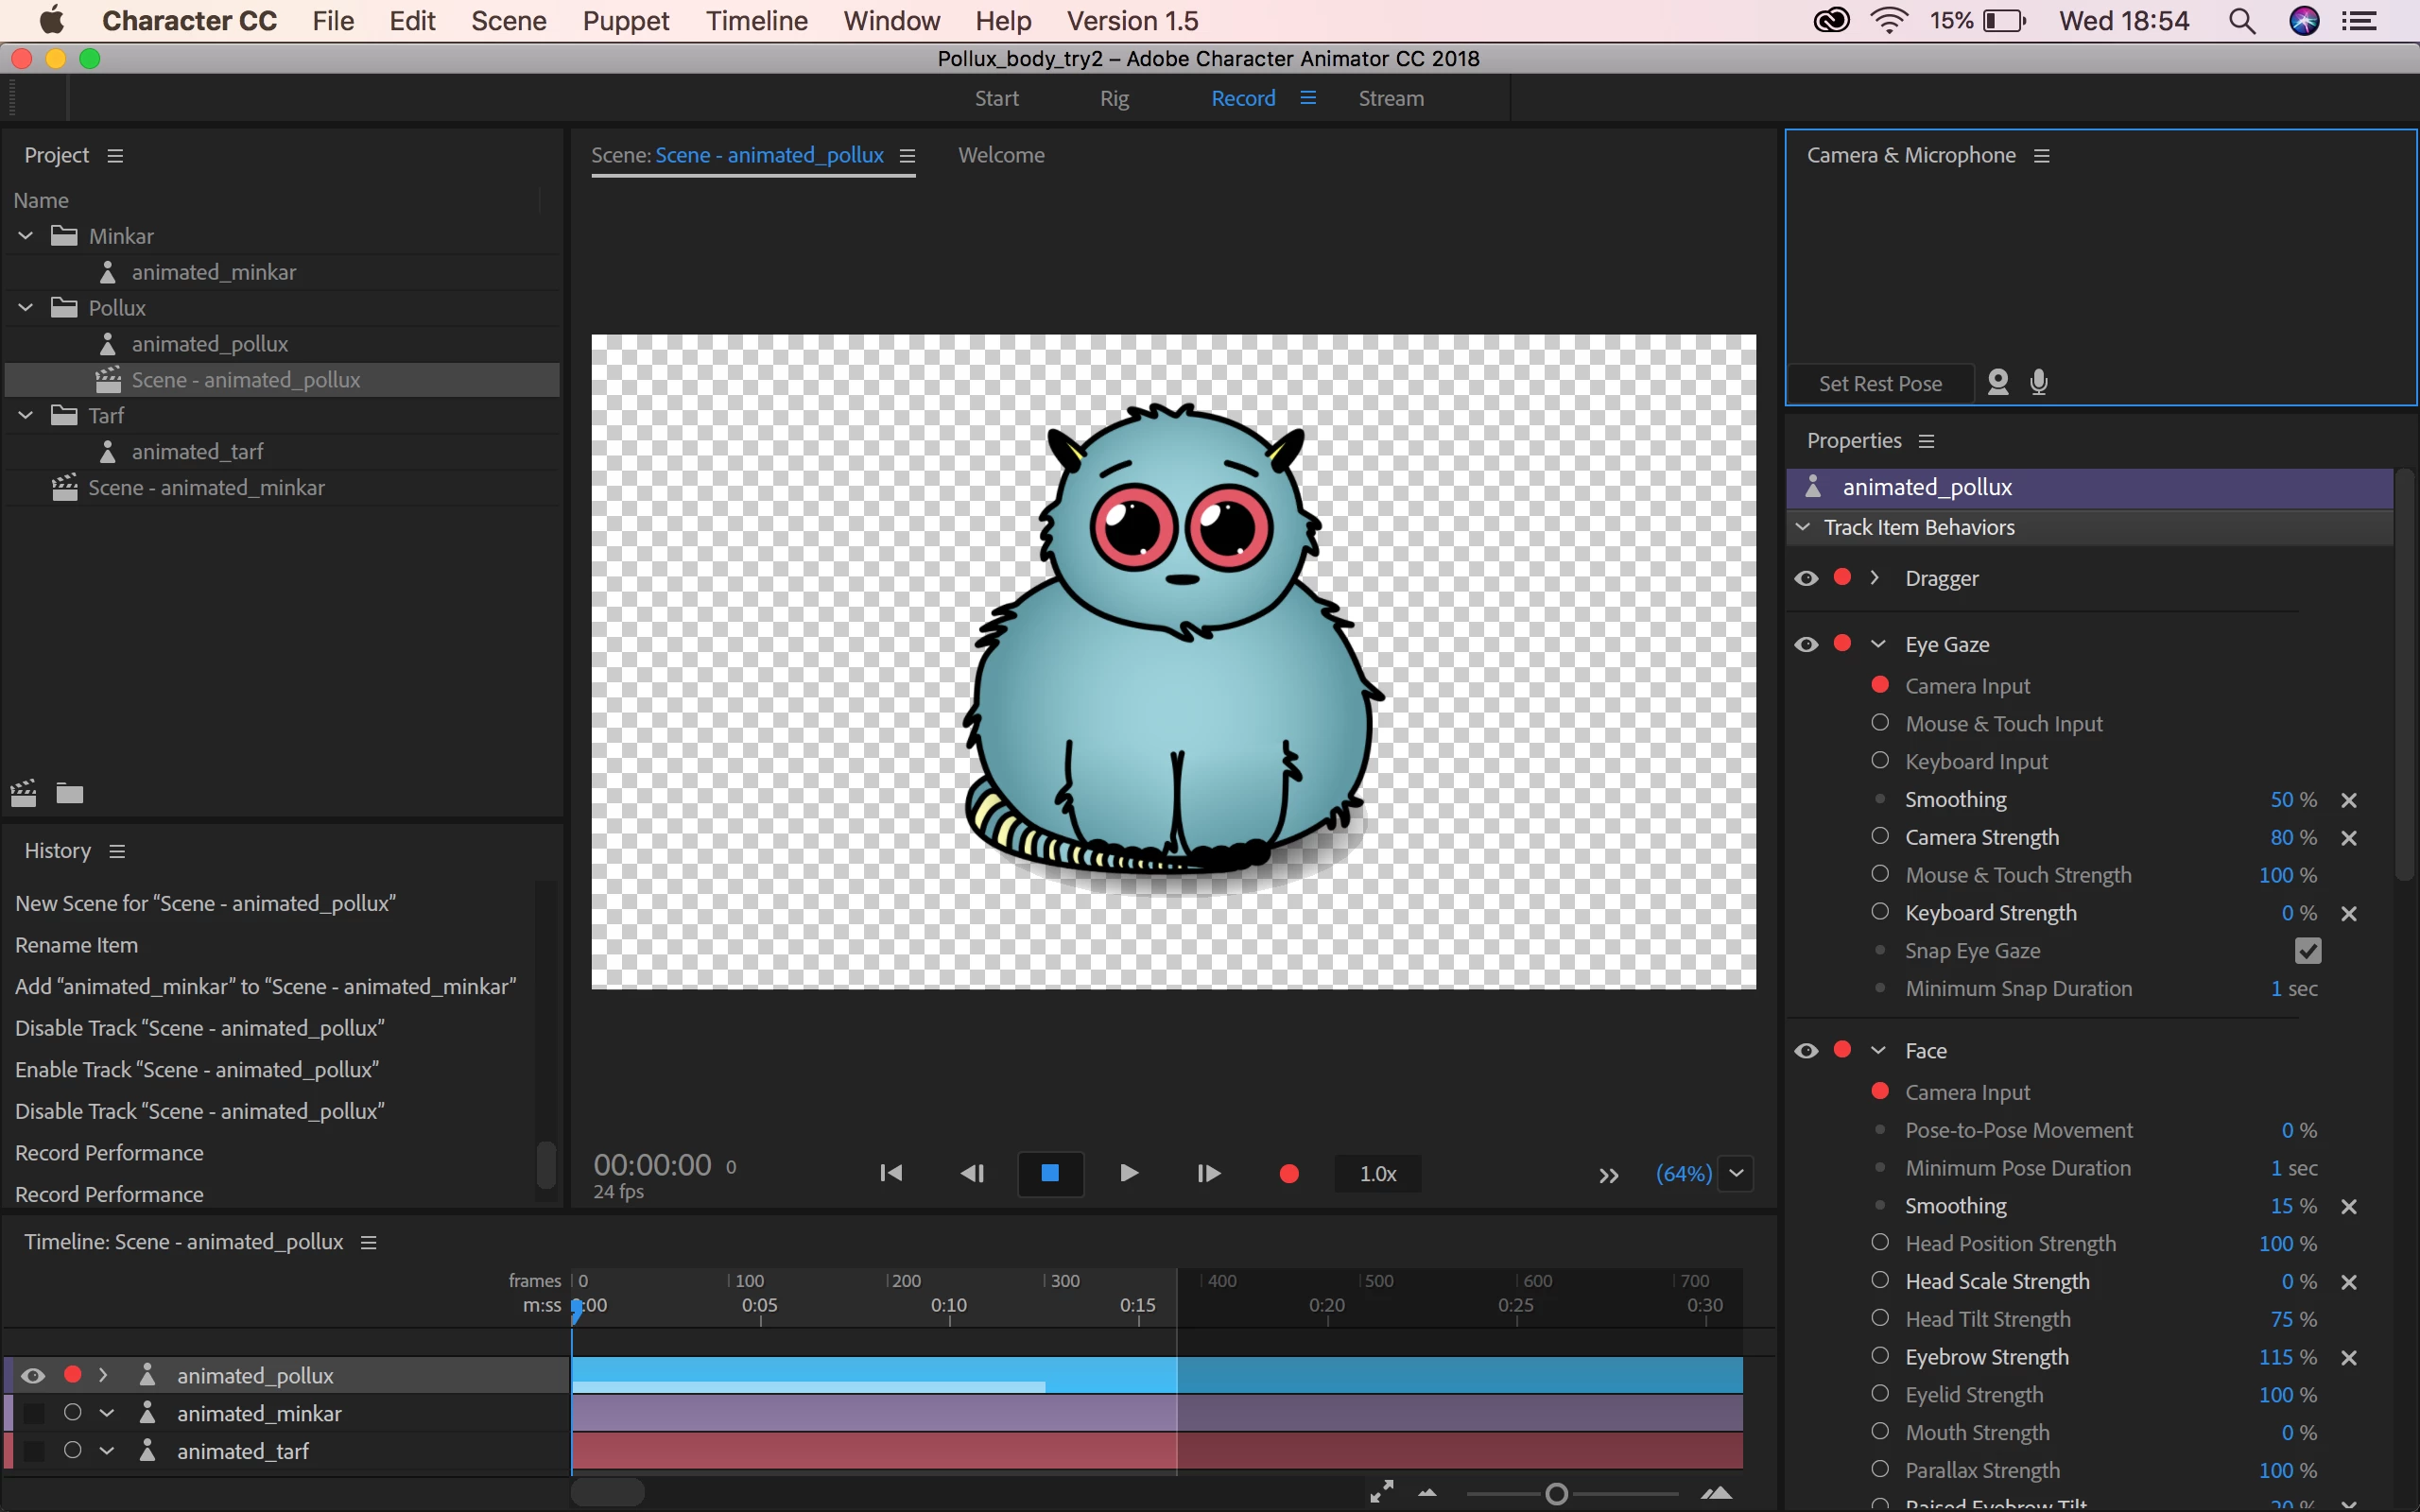Expand the animated_pollux timeline track
This screenshot has height=1512, width=2420.
pos(103,1375)
